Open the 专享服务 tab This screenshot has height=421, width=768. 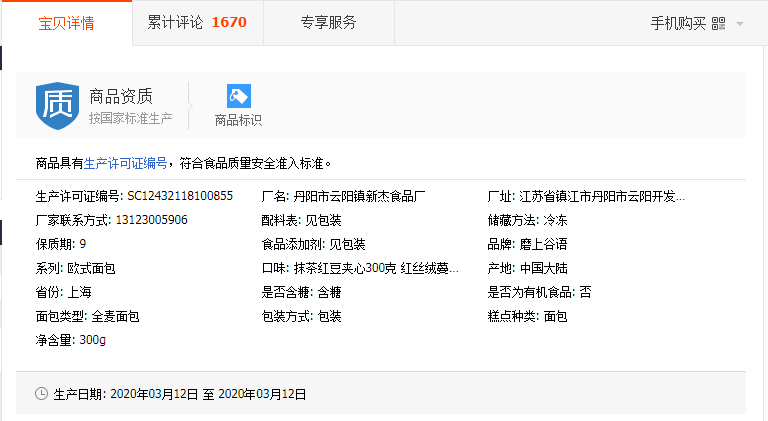click(x=329, y=23)
